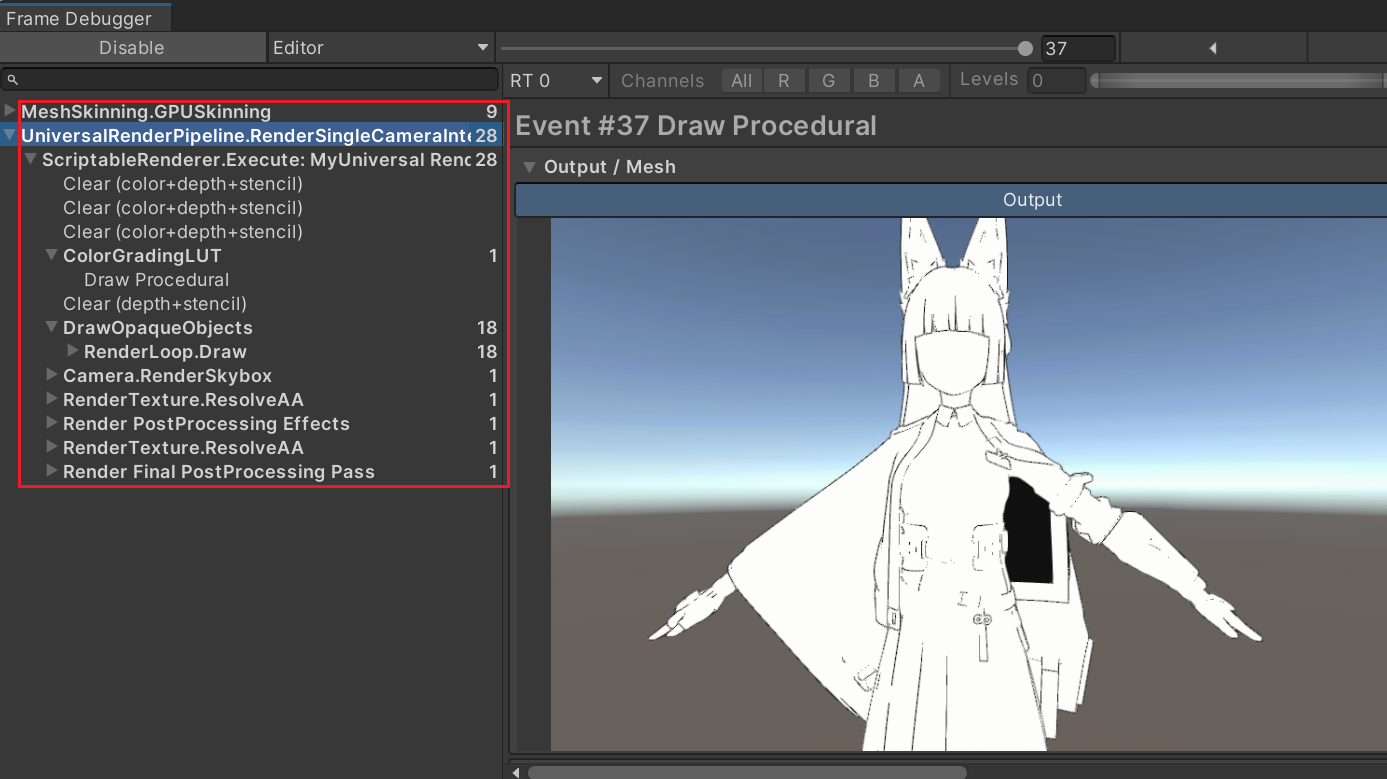This screenshot has width=1387, height=779.
Task: Expand Camera.RenderSkybox entry
Action: pyautogui.click(x=52, y=376)
